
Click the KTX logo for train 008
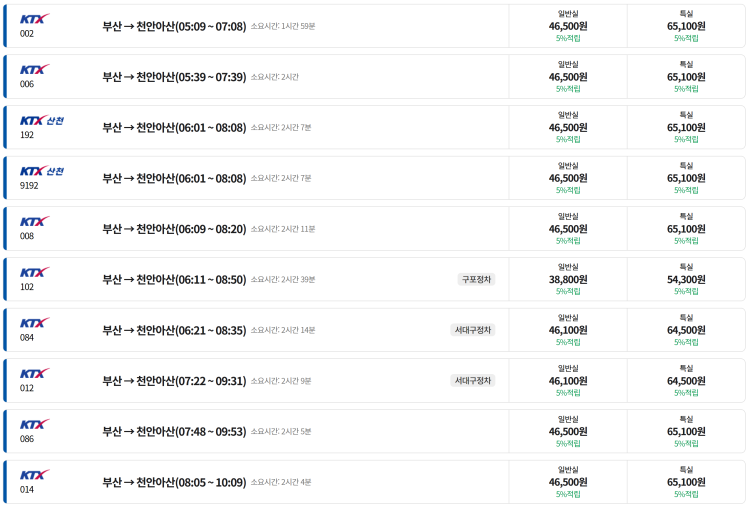34,221
